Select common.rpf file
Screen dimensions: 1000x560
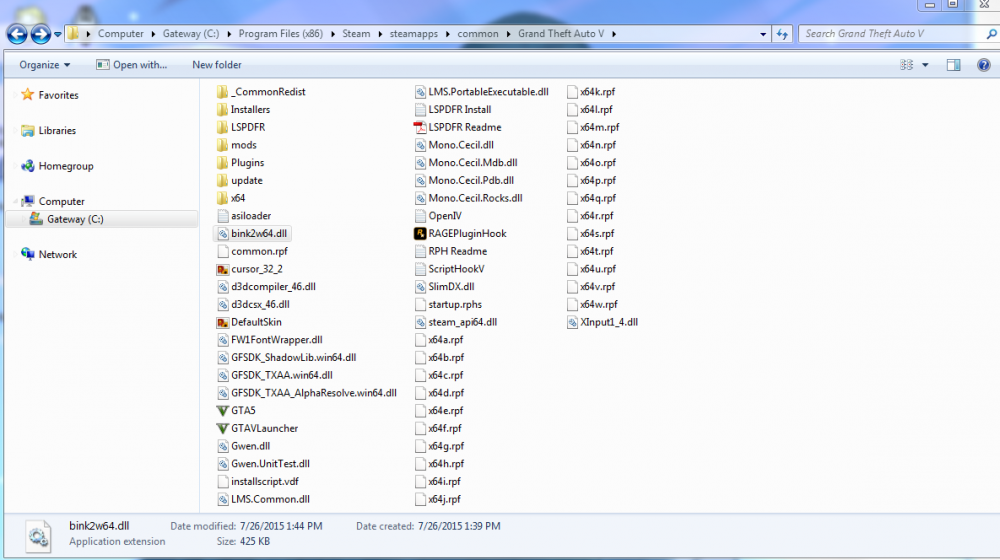click(253, 251)
